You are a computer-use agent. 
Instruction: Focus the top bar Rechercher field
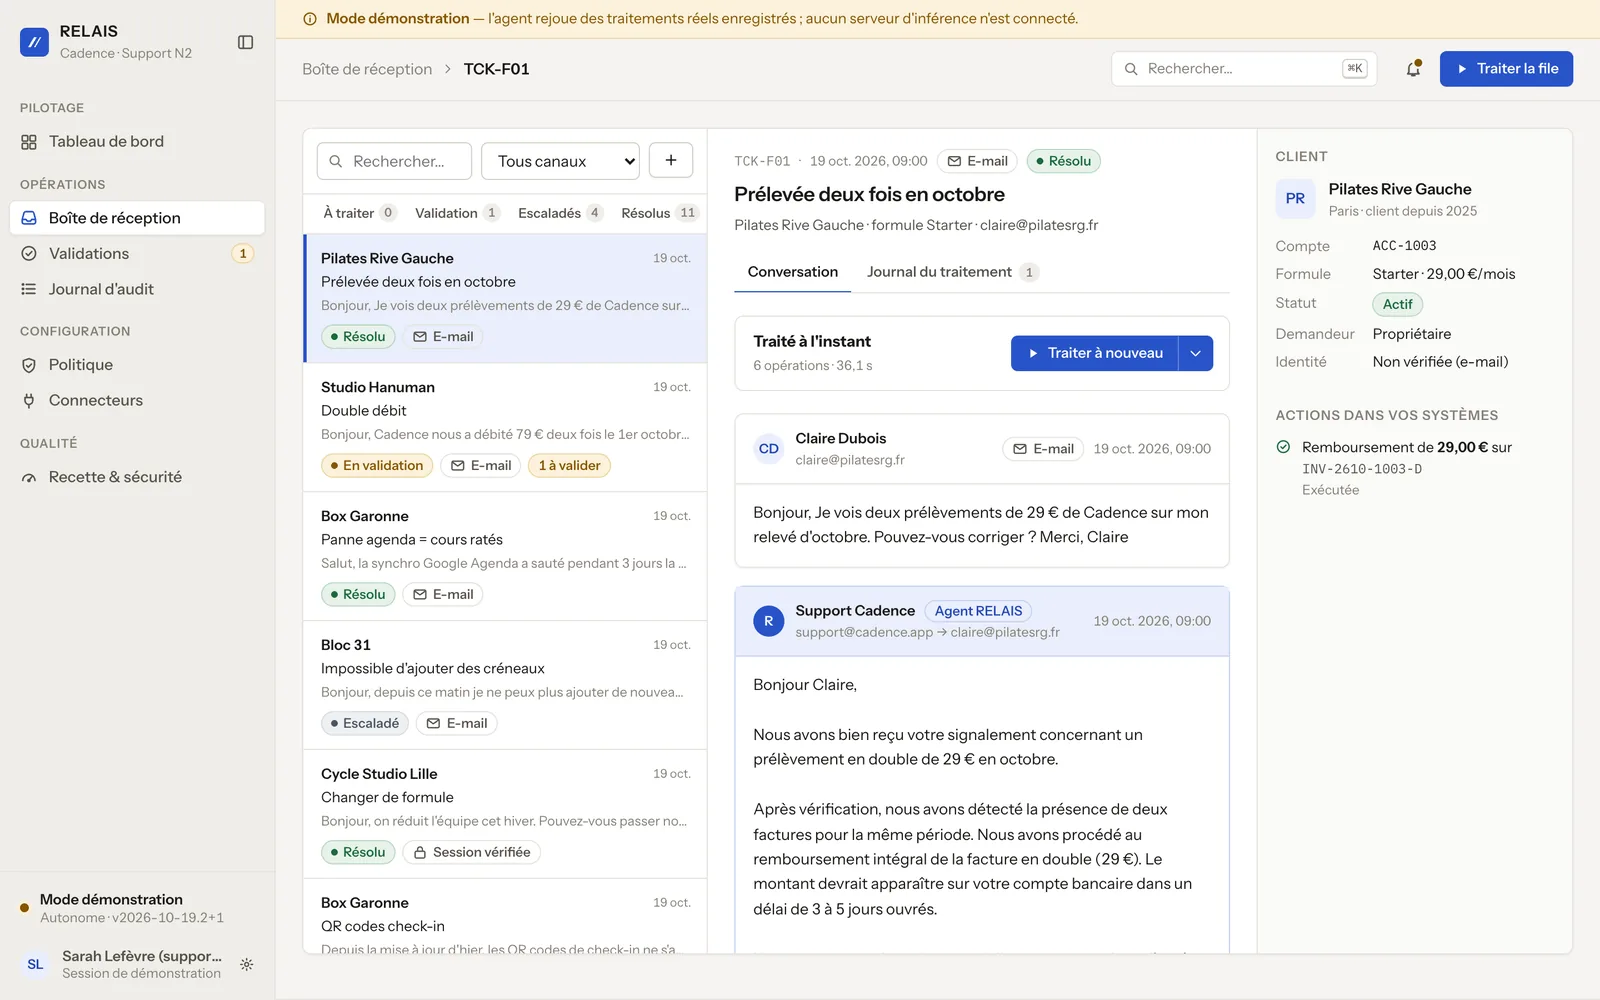click(x=1244, y=69)
